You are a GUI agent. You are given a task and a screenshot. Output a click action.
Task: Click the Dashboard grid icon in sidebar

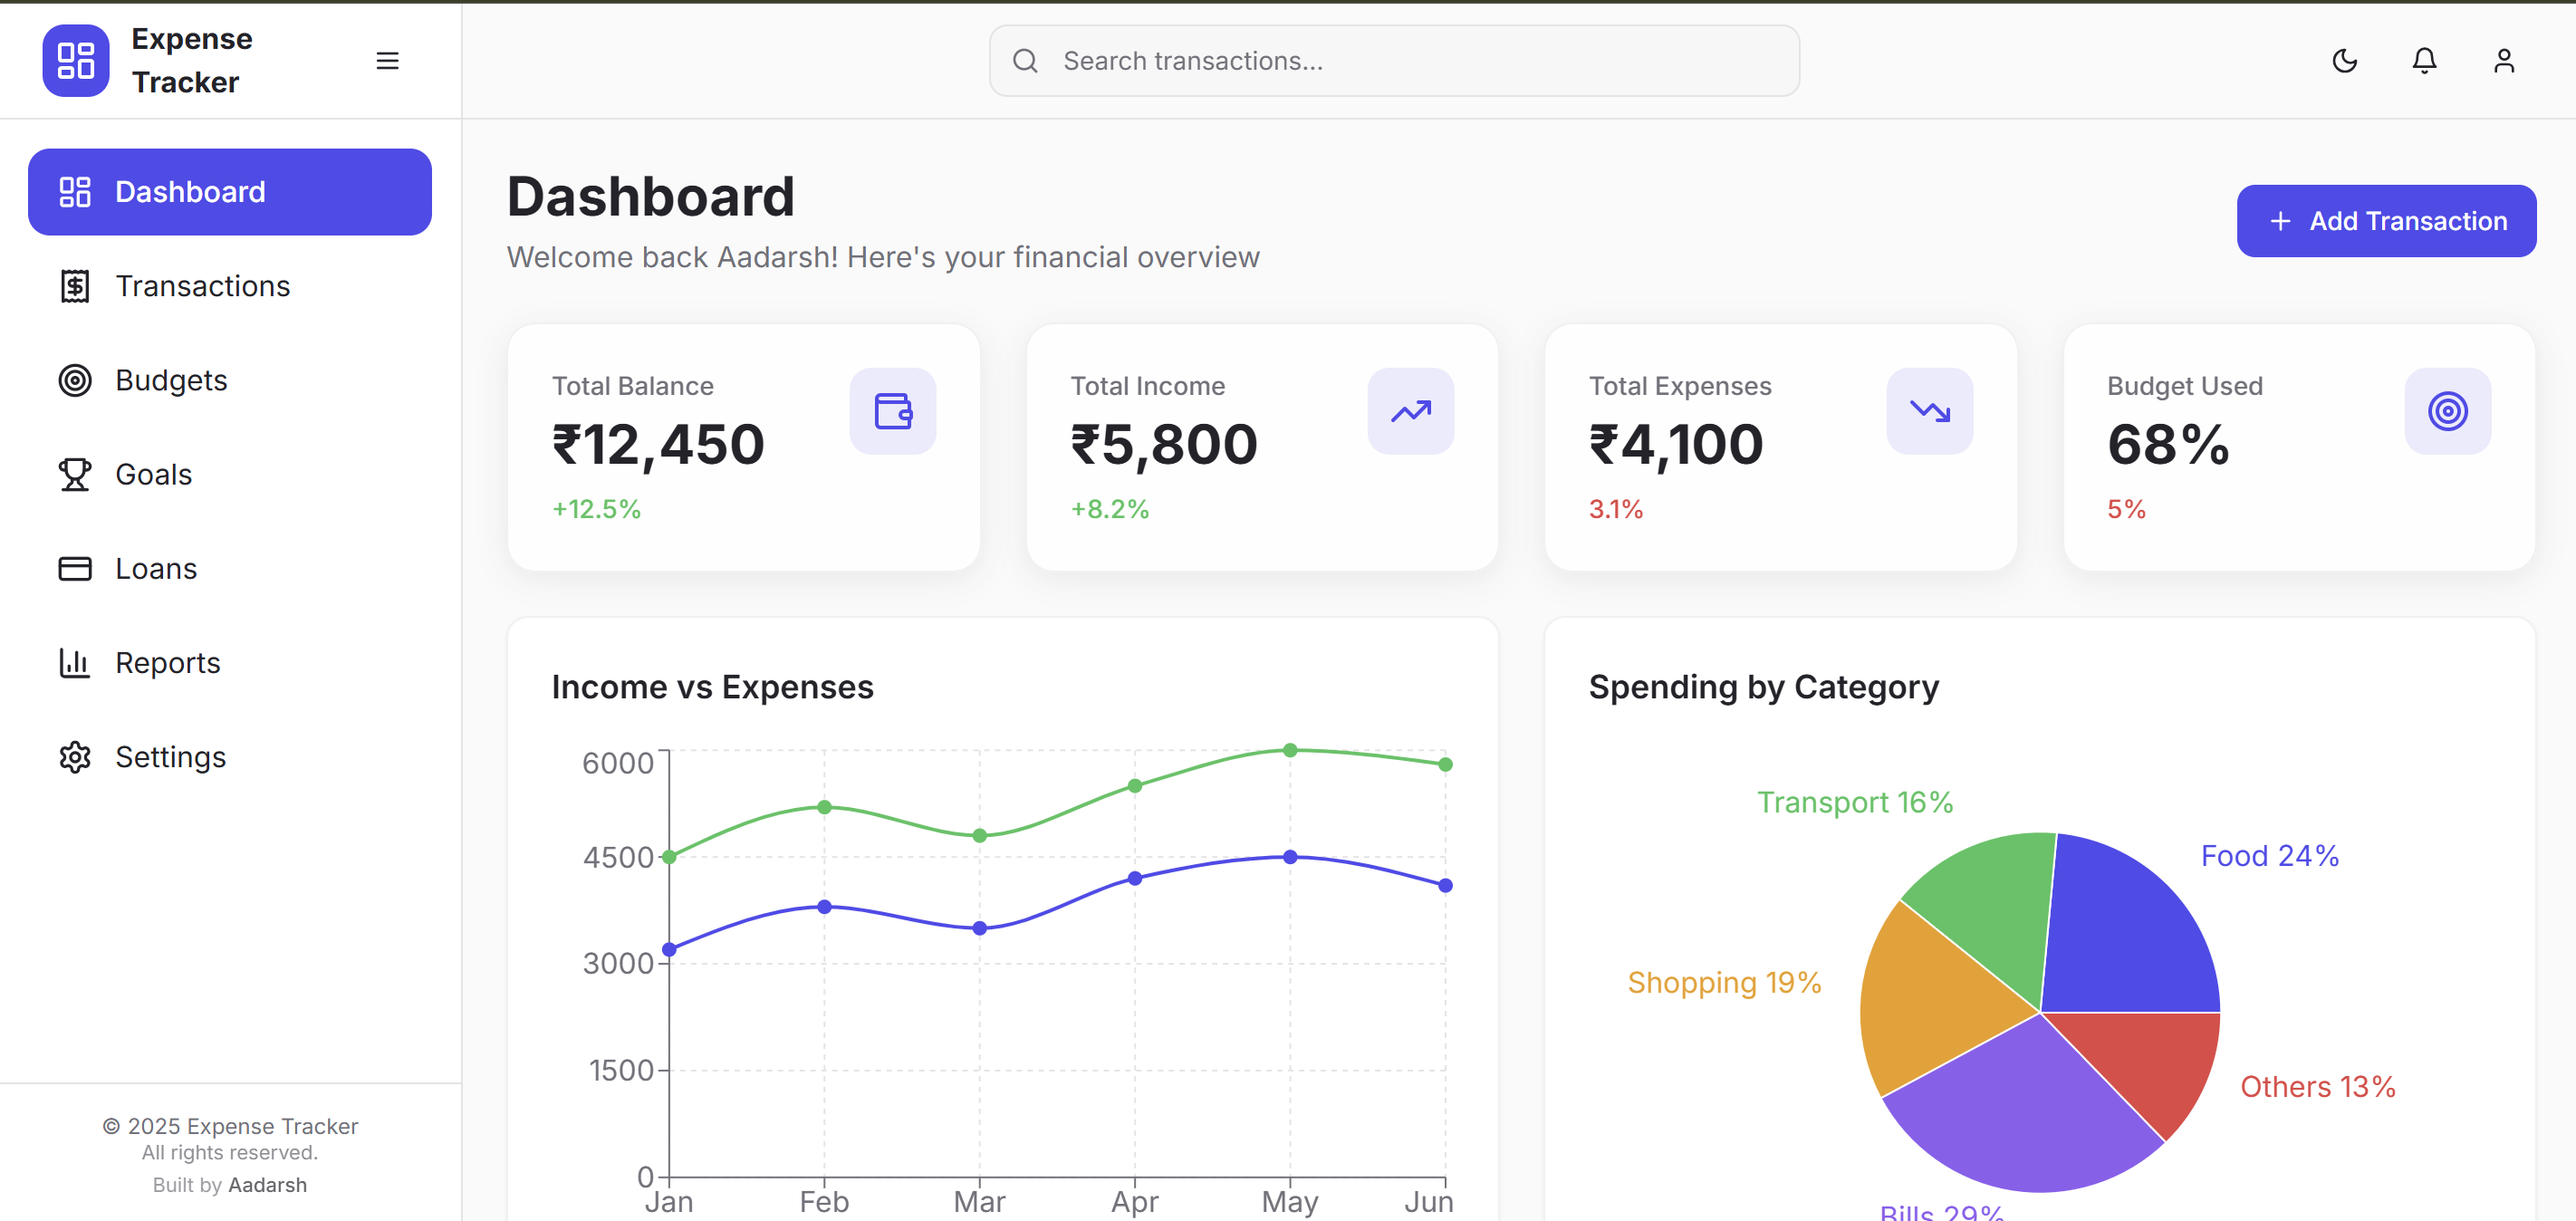[75, 192]
